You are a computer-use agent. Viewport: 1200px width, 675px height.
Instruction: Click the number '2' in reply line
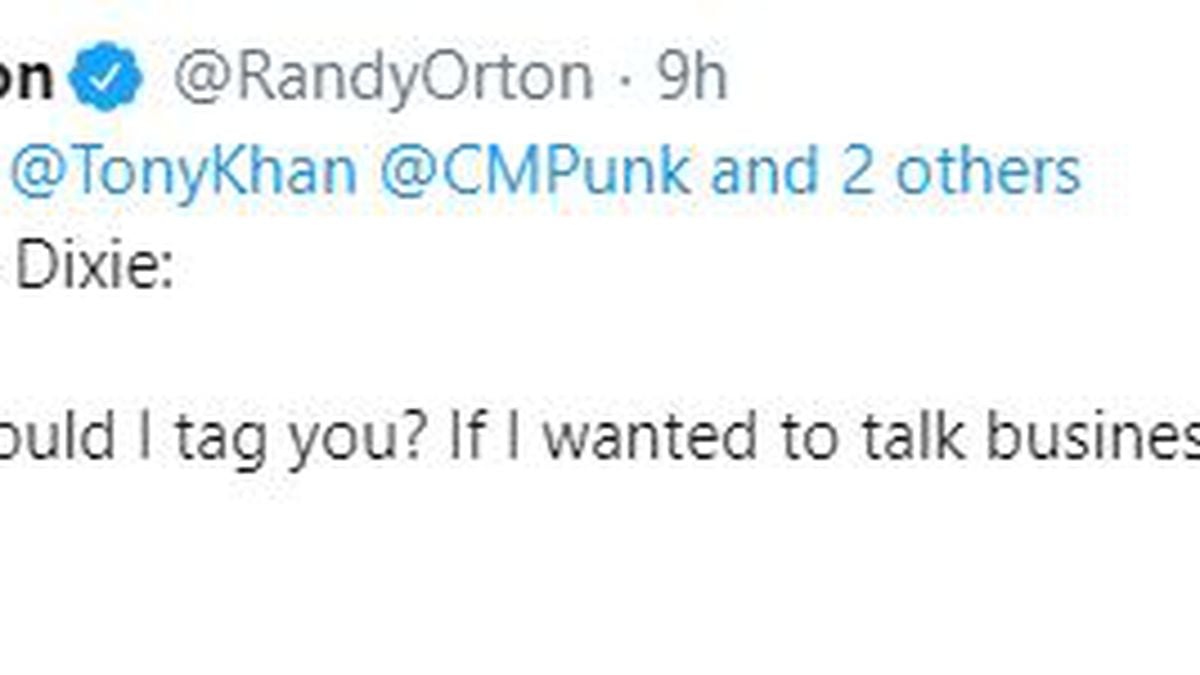pyautogui.click(x=856, y=171)
